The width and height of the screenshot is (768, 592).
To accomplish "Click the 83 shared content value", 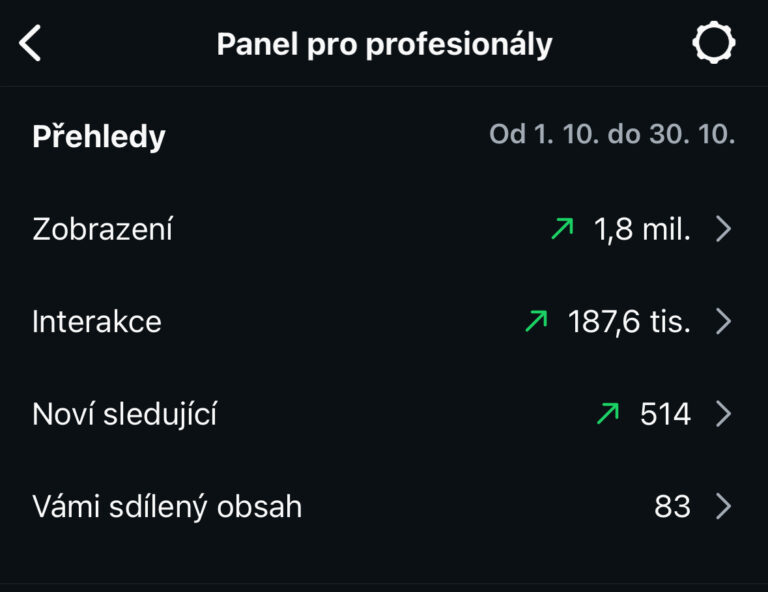I will click(672, 507).
